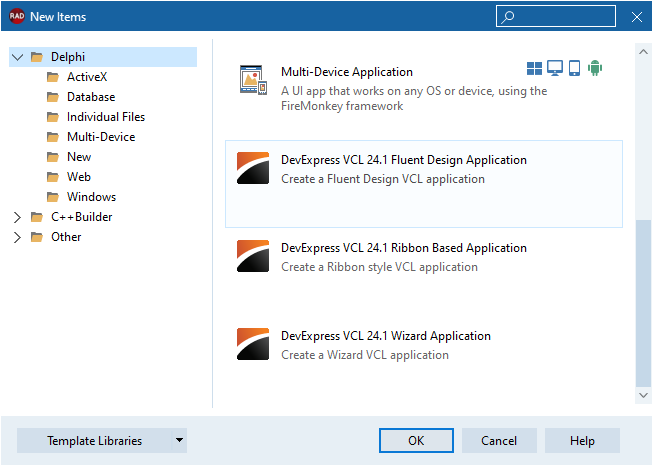Image resolution: width=653 pixels, height=466 pixels.
Task: Click 'Create a Ribbon style VCL application' description
Action: pyautogui.click(x=379, y=267)
